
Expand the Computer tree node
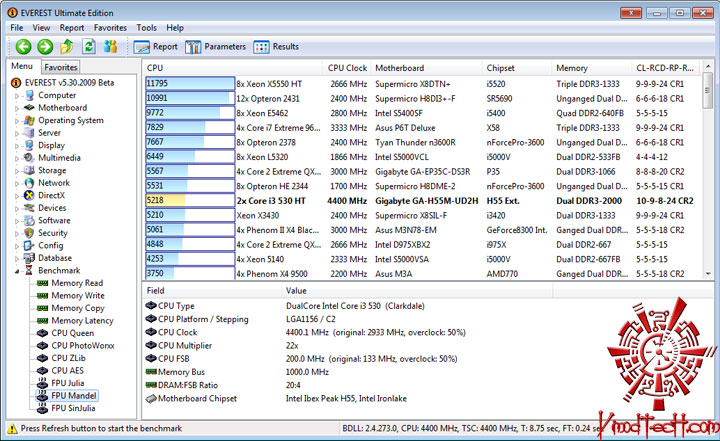[x=17, y=96]
